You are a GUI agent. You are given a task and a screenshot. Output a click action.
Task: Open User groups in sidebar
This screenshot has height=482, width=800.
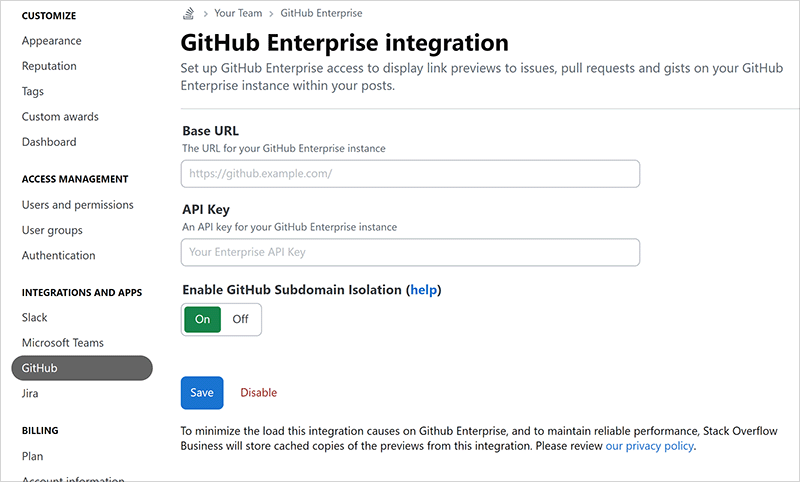pyautogui.click(x=52, y=230)
